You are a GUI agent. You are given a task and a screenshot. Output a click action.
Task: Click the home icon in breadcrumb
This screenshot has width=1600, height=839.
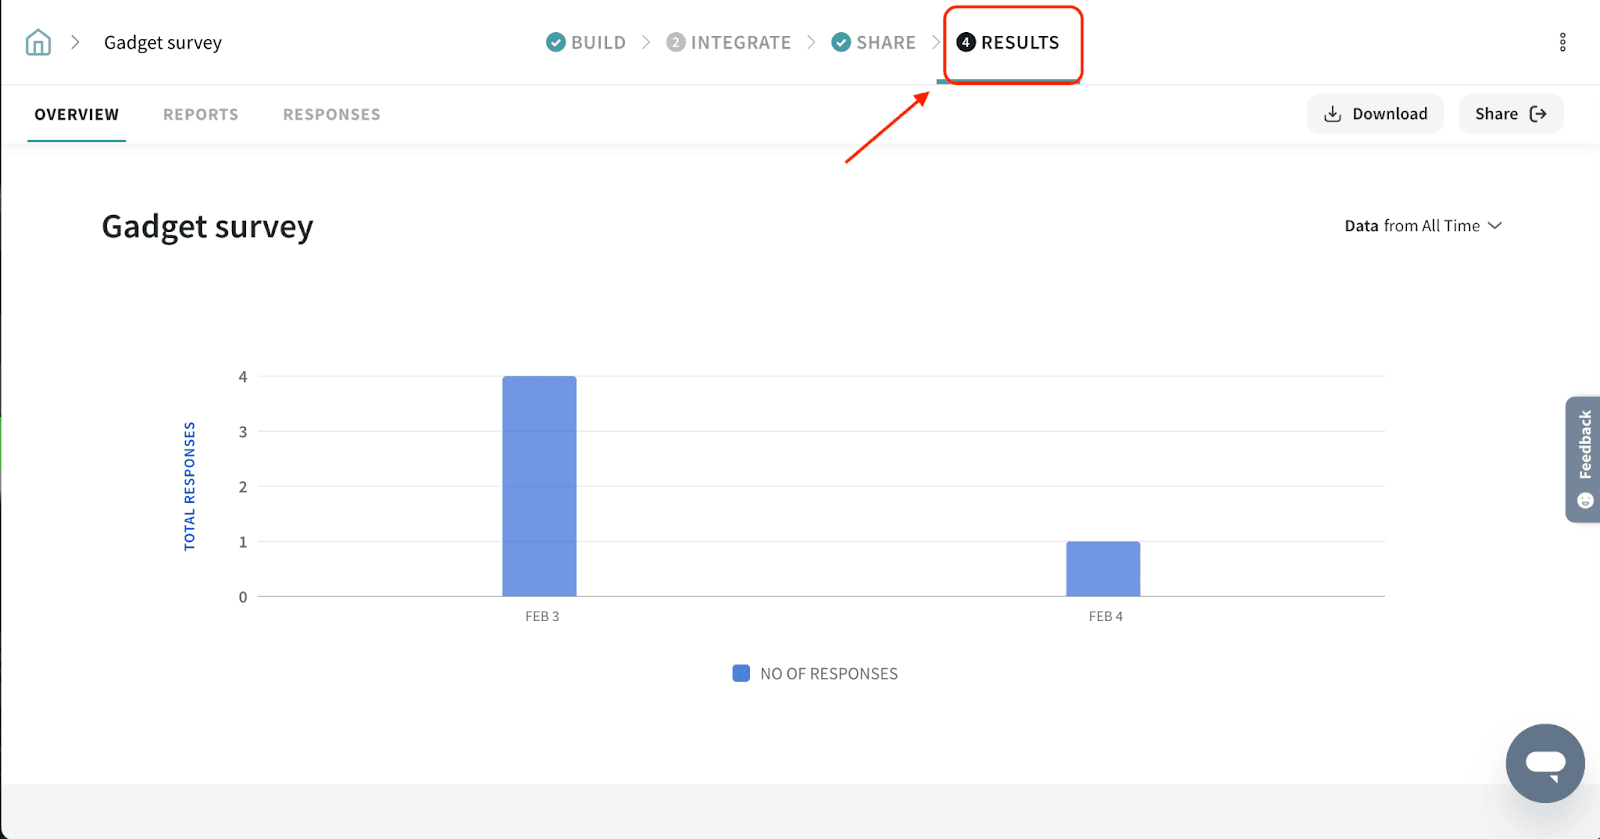pos(38,42)
